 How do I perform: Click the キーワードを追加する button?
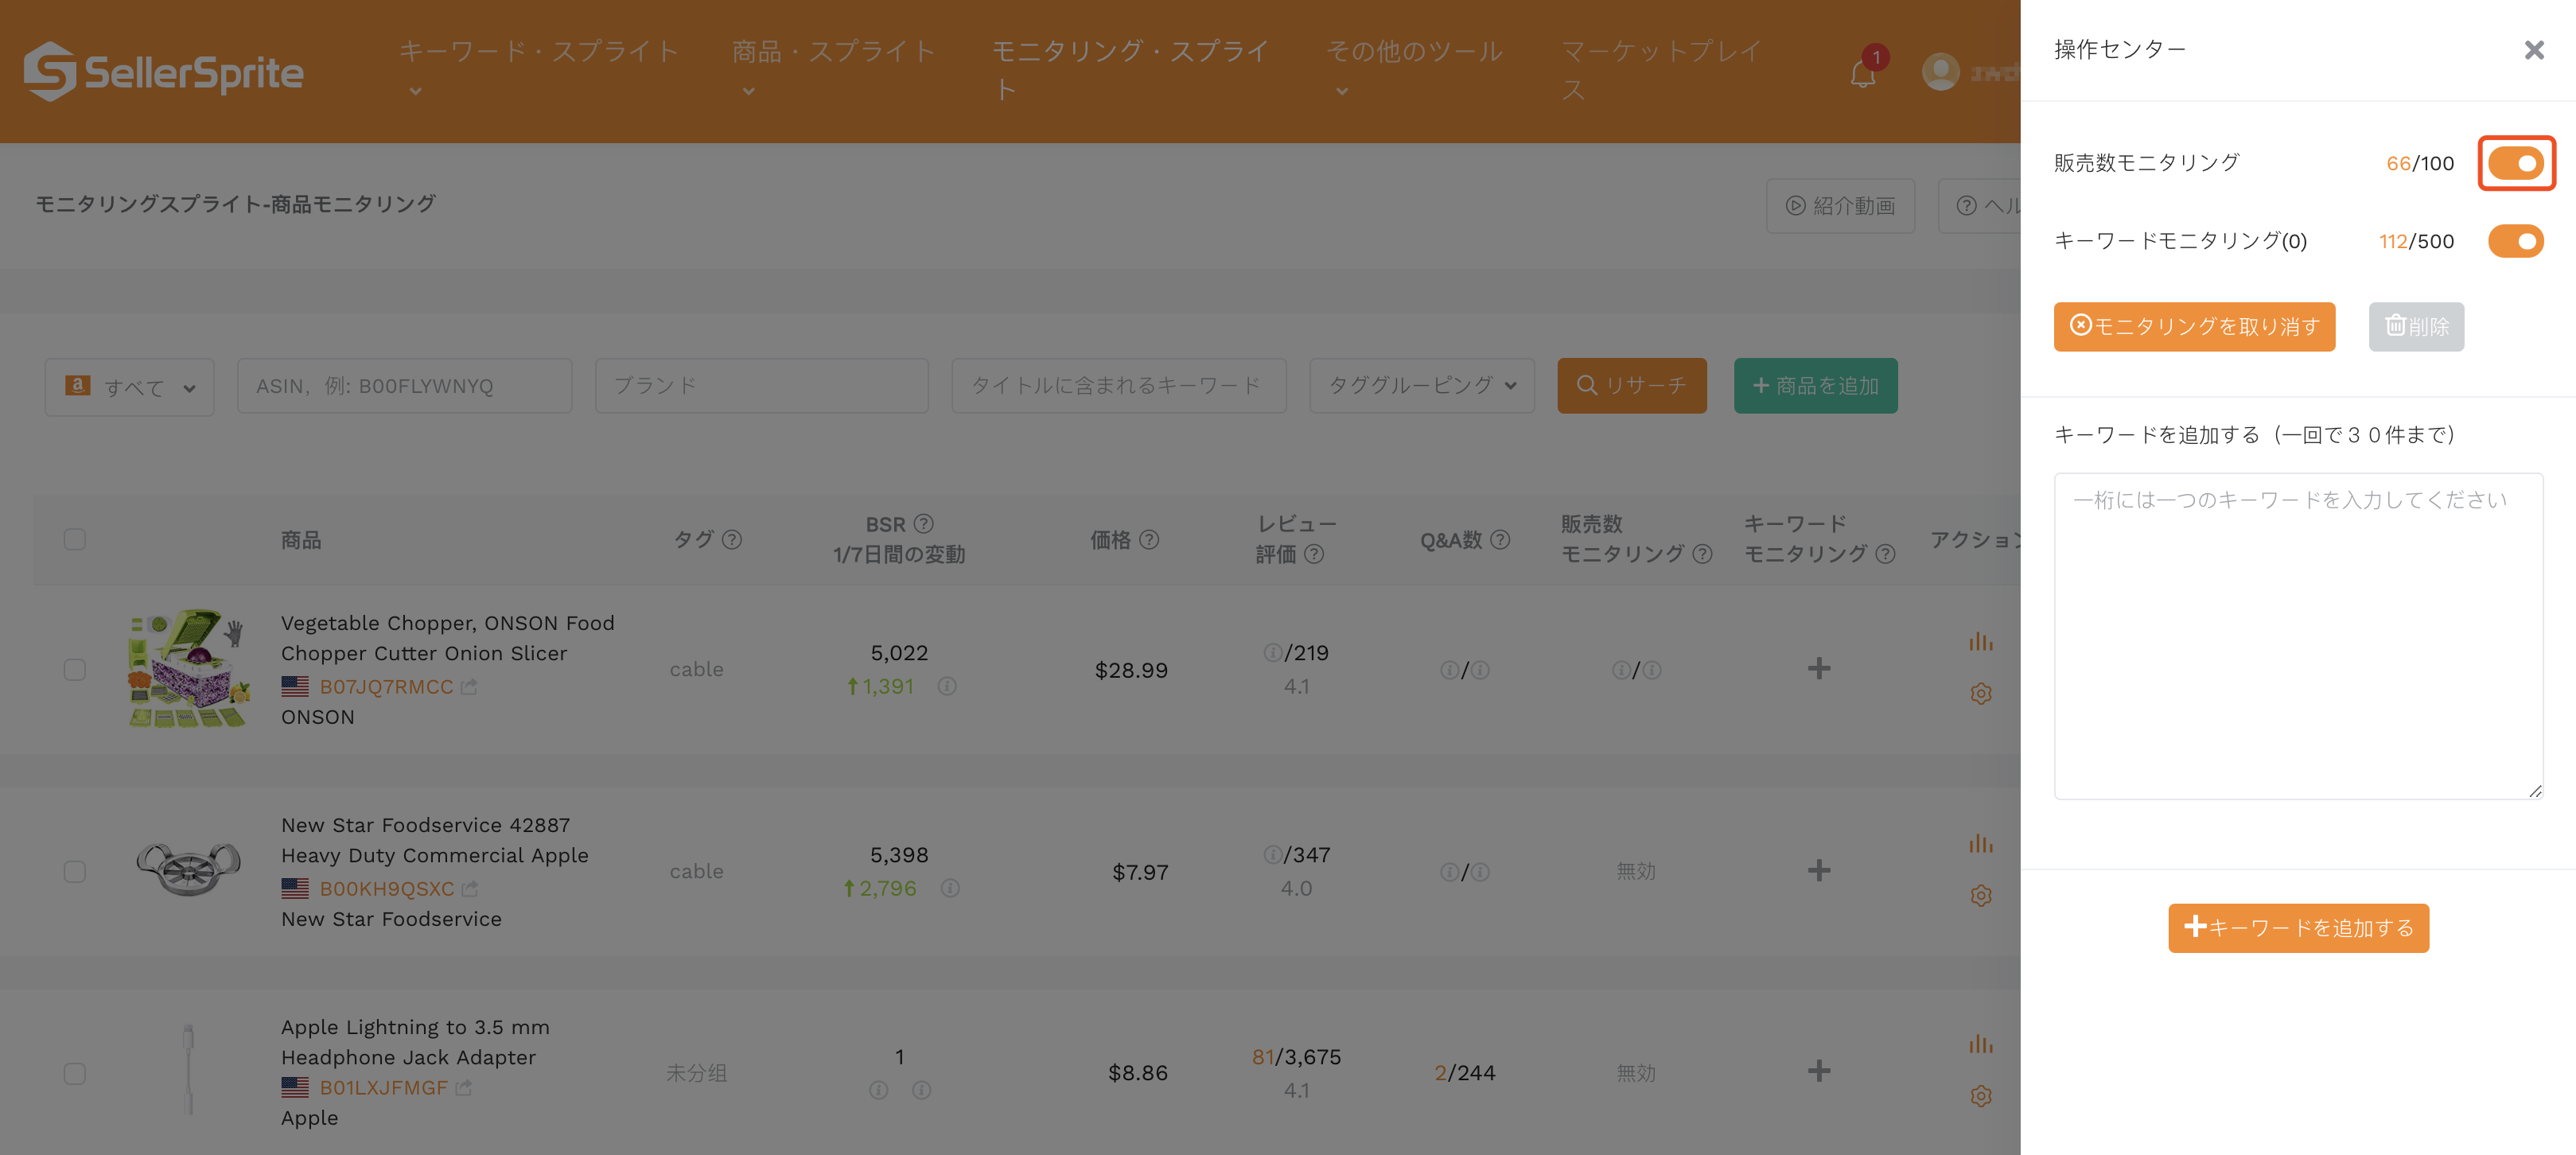click(x=2298, y=928)
